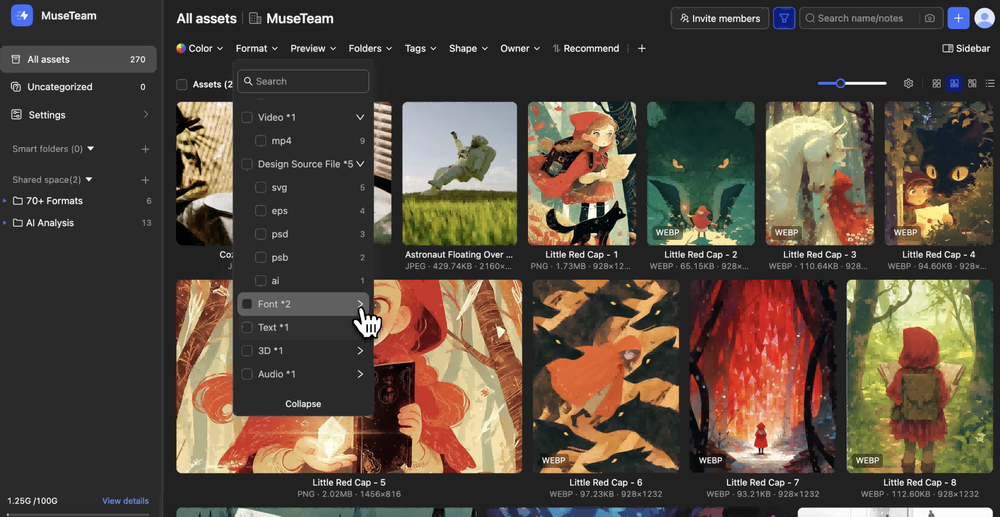Screen dimensions: 1000x517
Task: Collapse the Design Source File group
Action: (360, 164)
